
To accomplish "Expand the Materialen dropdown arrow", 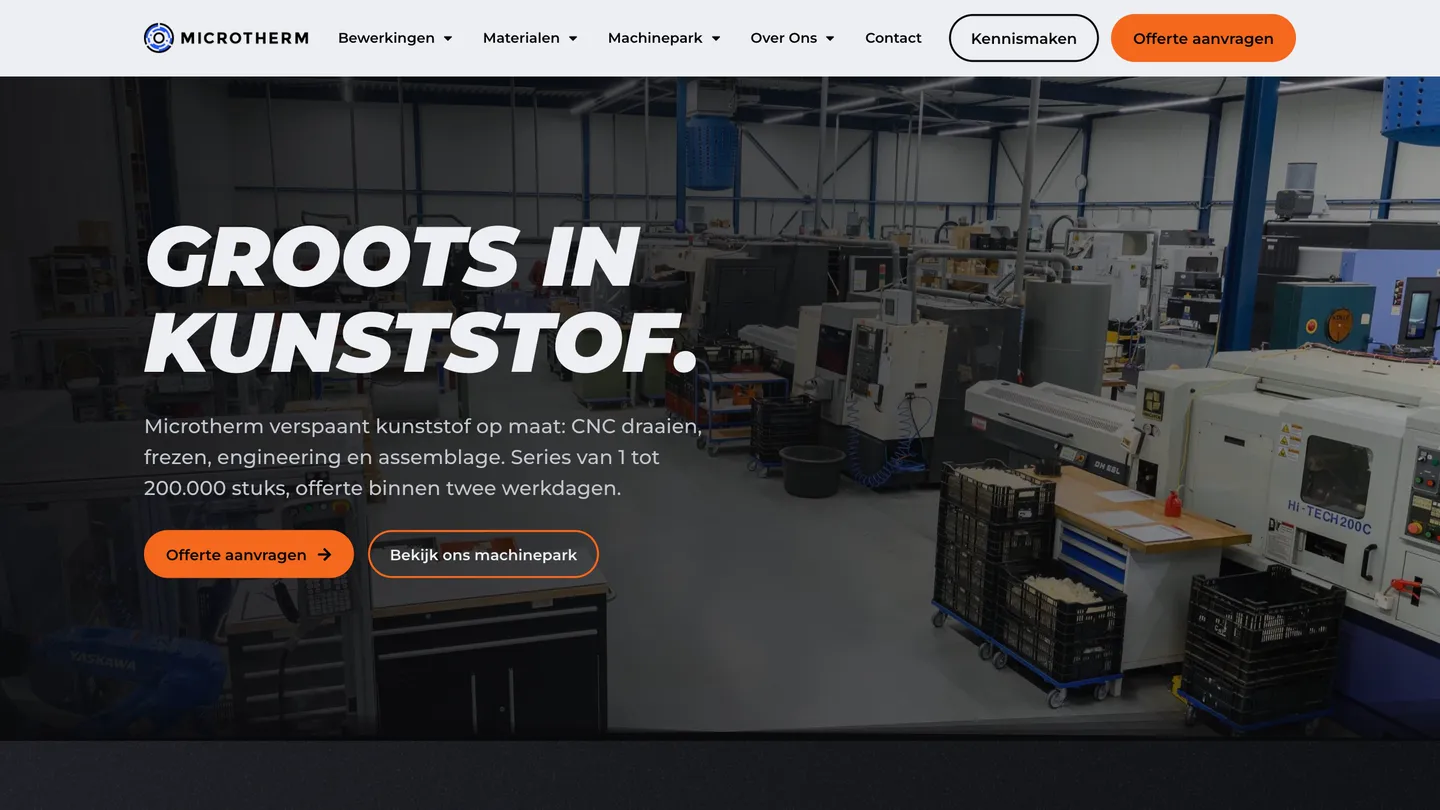I will [x=573, y=39].
